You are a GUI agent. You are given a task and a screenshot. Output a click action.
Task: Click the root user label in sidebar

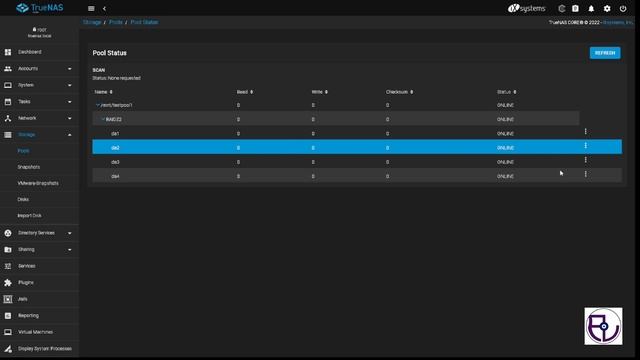coord(40,30)
